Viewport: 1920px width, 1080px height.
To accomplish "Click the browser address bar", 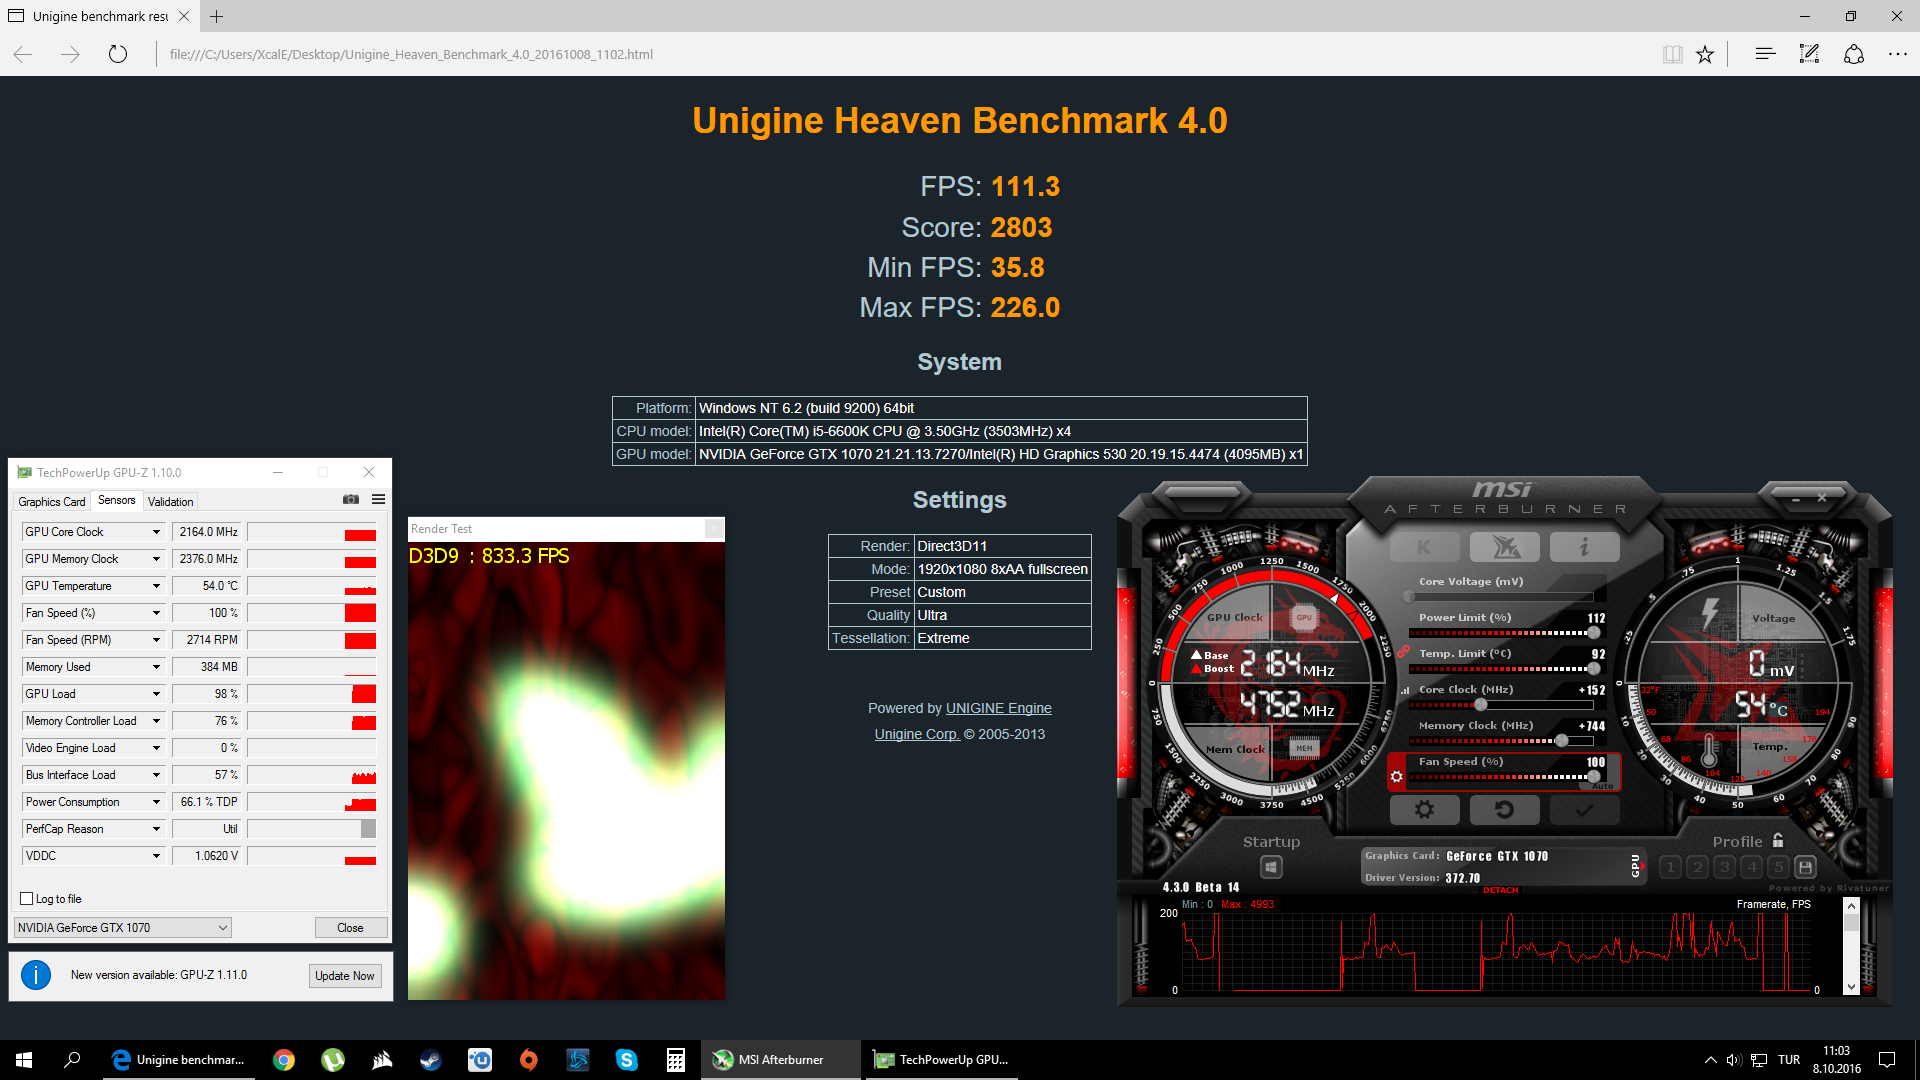I will (900, 54).
